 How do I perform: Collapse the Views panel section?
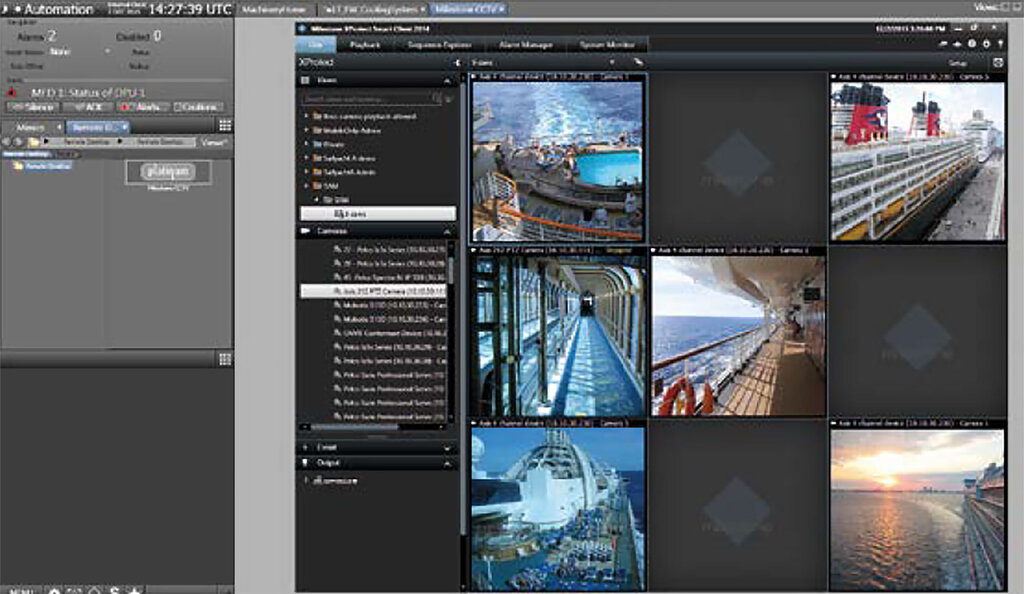pos(447,80)
